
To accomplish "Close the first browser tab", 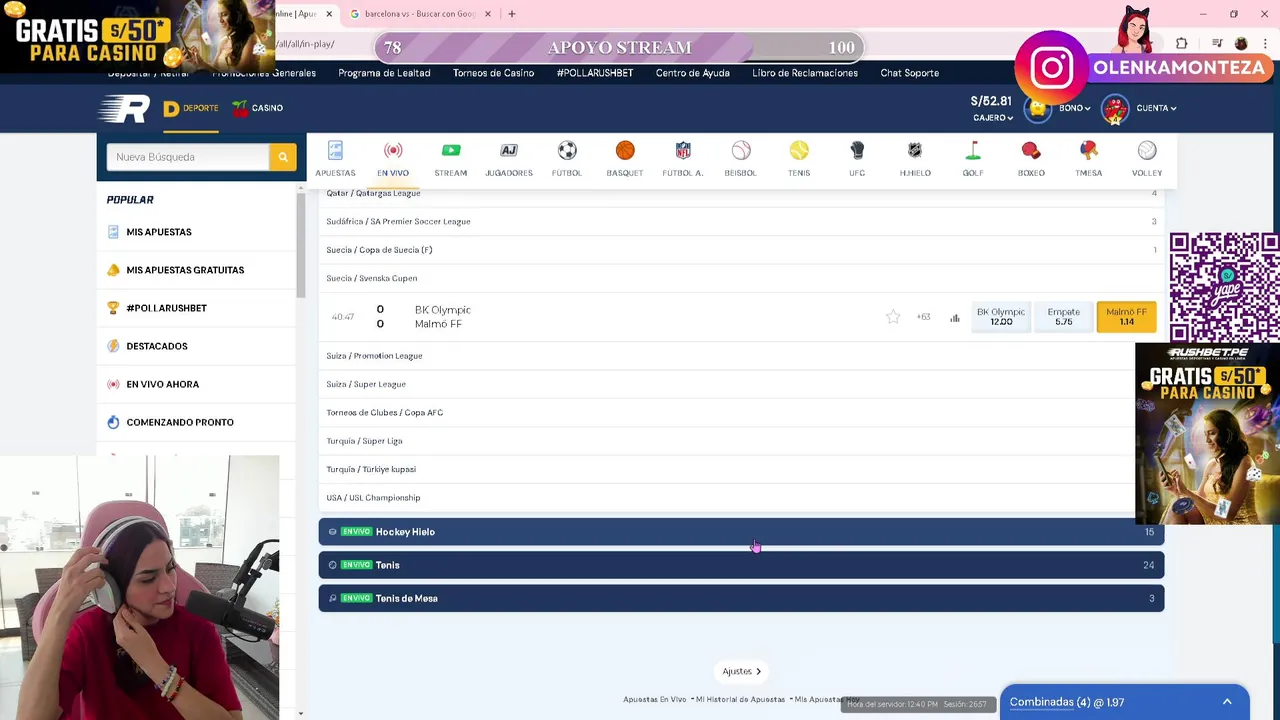I will tap(329, 14).
